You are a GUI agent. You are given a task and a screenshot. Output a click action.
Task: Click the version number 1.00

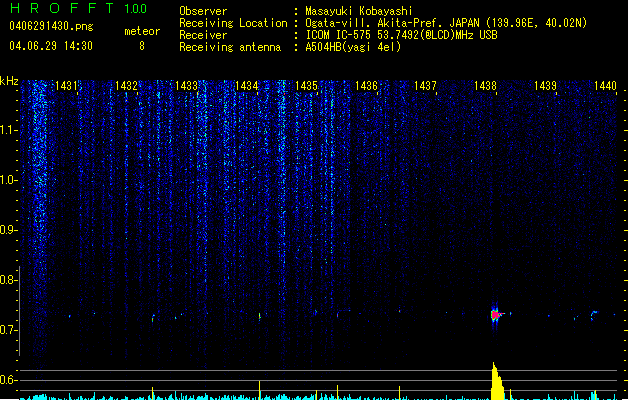pos(136,9)
